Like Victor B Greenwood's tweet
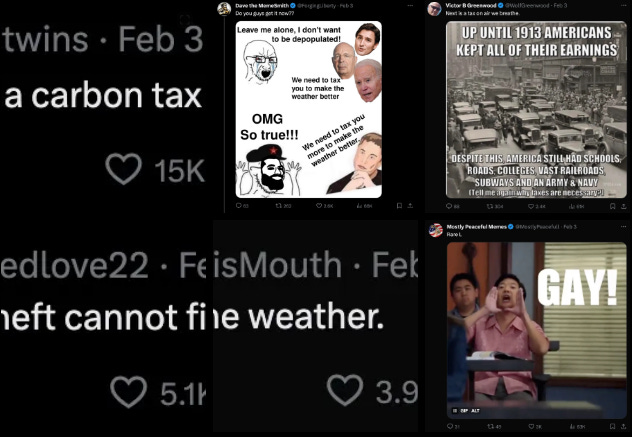Screen dimensions: 632x437 (x=531, y=206)
